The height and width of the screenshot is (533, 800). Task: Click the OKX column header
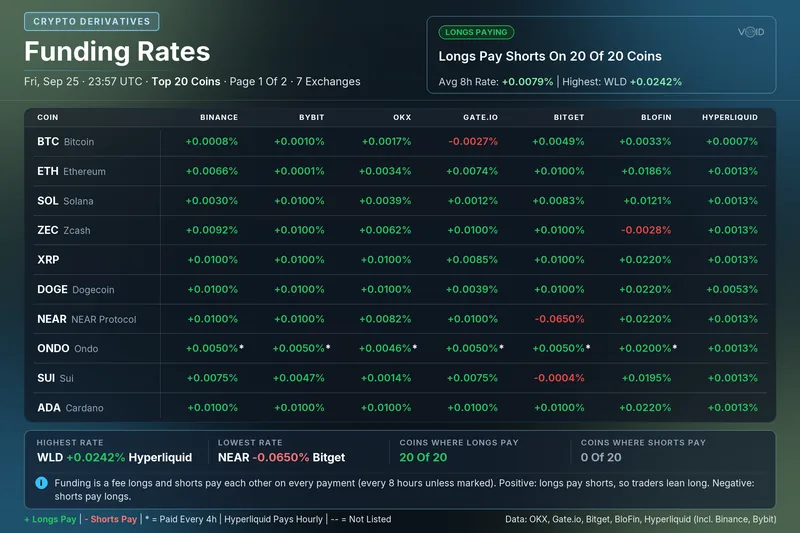point(402,117)
